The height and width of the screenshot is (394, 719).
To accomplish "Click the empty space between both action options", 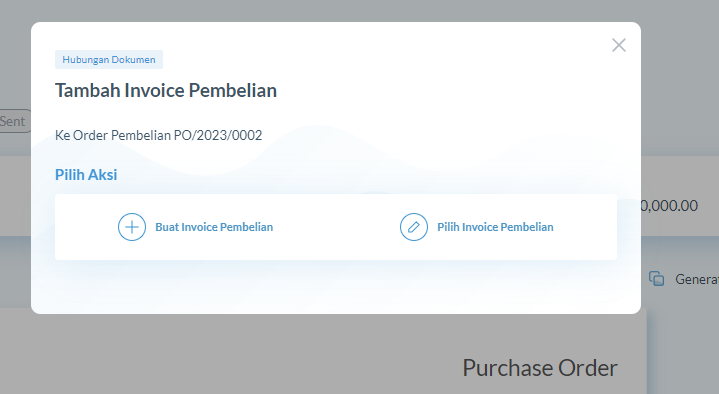I will (336, 227).
